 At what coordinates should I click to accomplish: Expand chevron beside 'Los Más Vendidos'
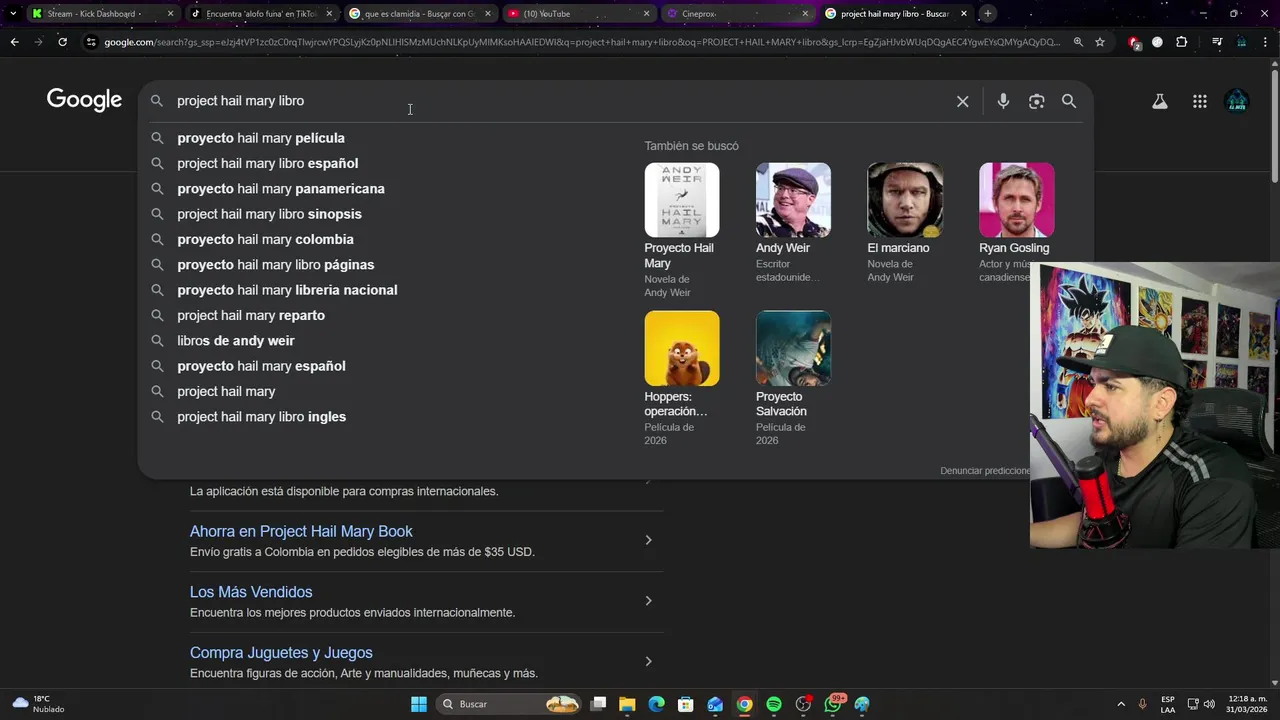tap(648, 601)
